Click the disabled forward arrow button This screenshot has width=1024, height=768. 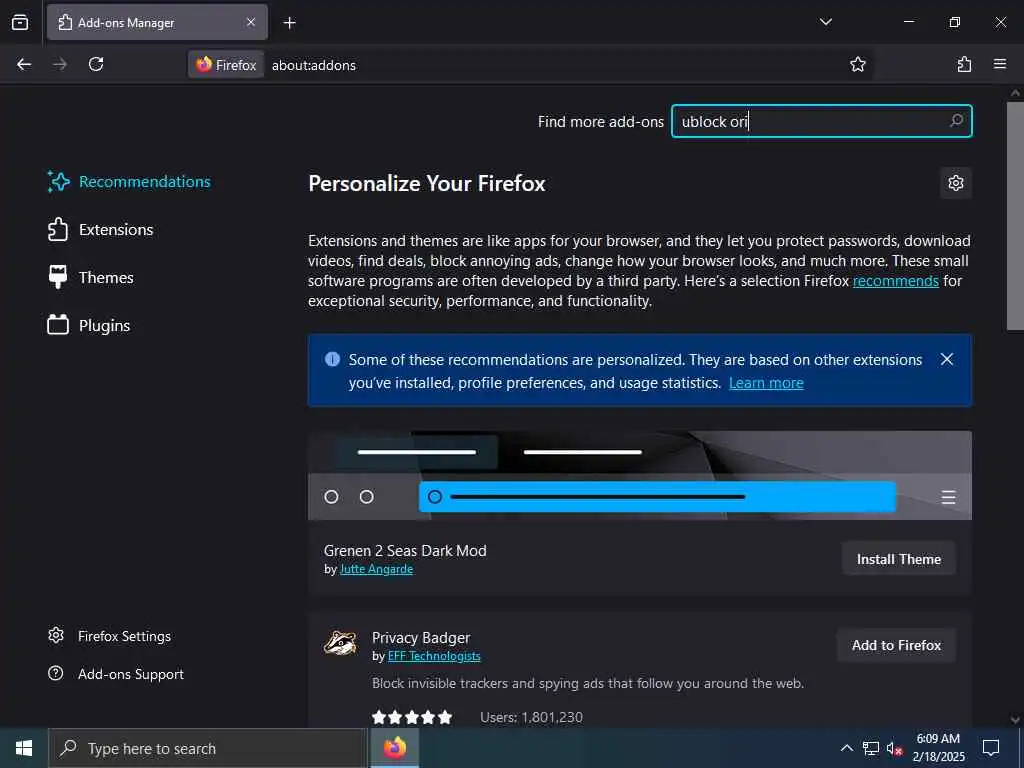click(x=60, y=64)
